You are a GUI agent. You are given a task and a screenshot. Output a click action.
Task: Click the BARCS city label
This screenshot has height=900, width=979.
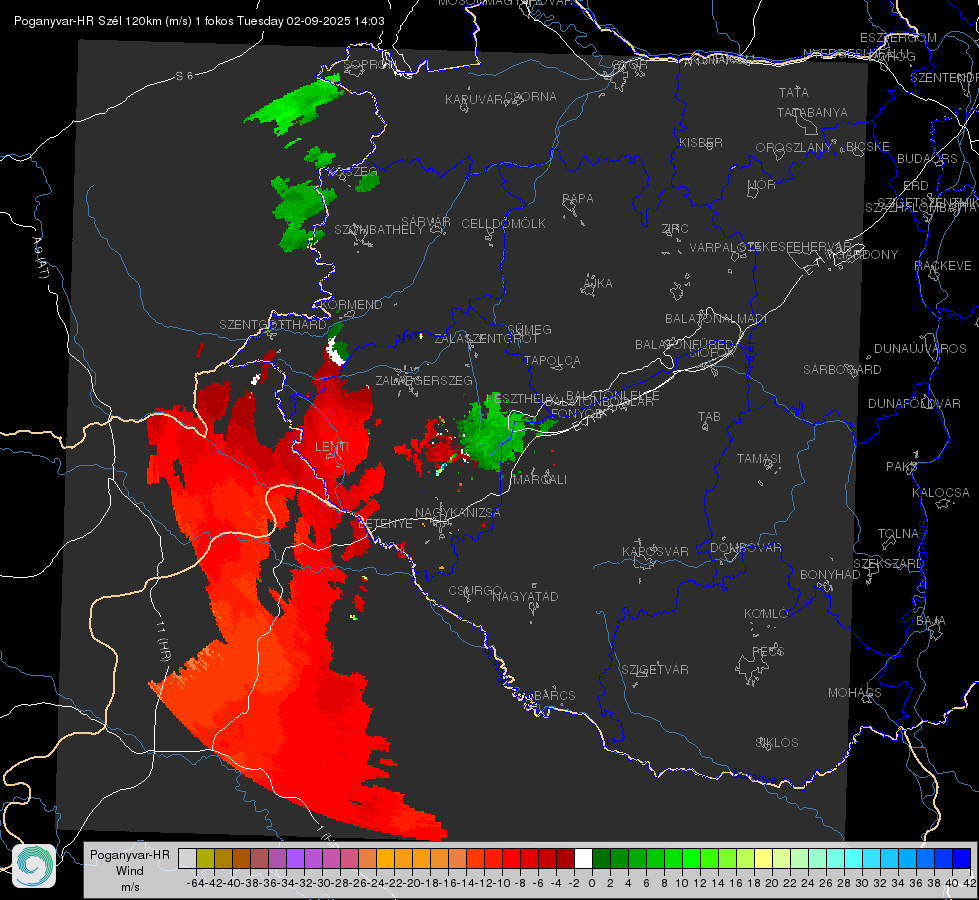click(x=555, y=695)
